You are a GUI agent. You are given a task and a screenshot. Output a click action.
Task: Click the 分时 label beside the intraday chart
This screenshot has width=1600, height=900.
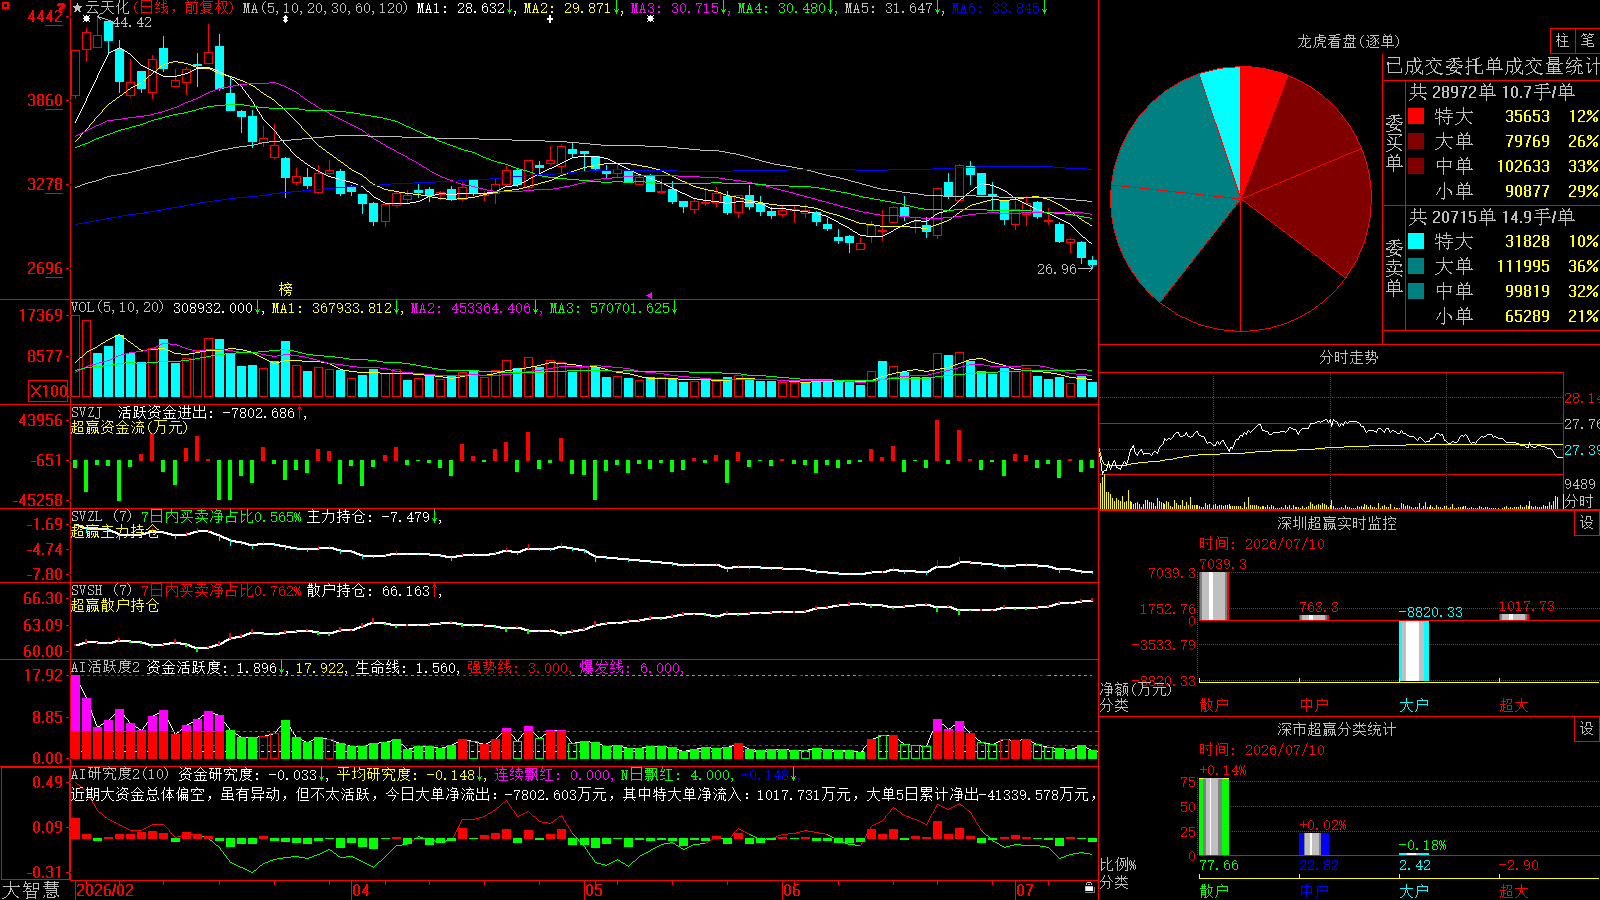click(x=1579, y=501)
